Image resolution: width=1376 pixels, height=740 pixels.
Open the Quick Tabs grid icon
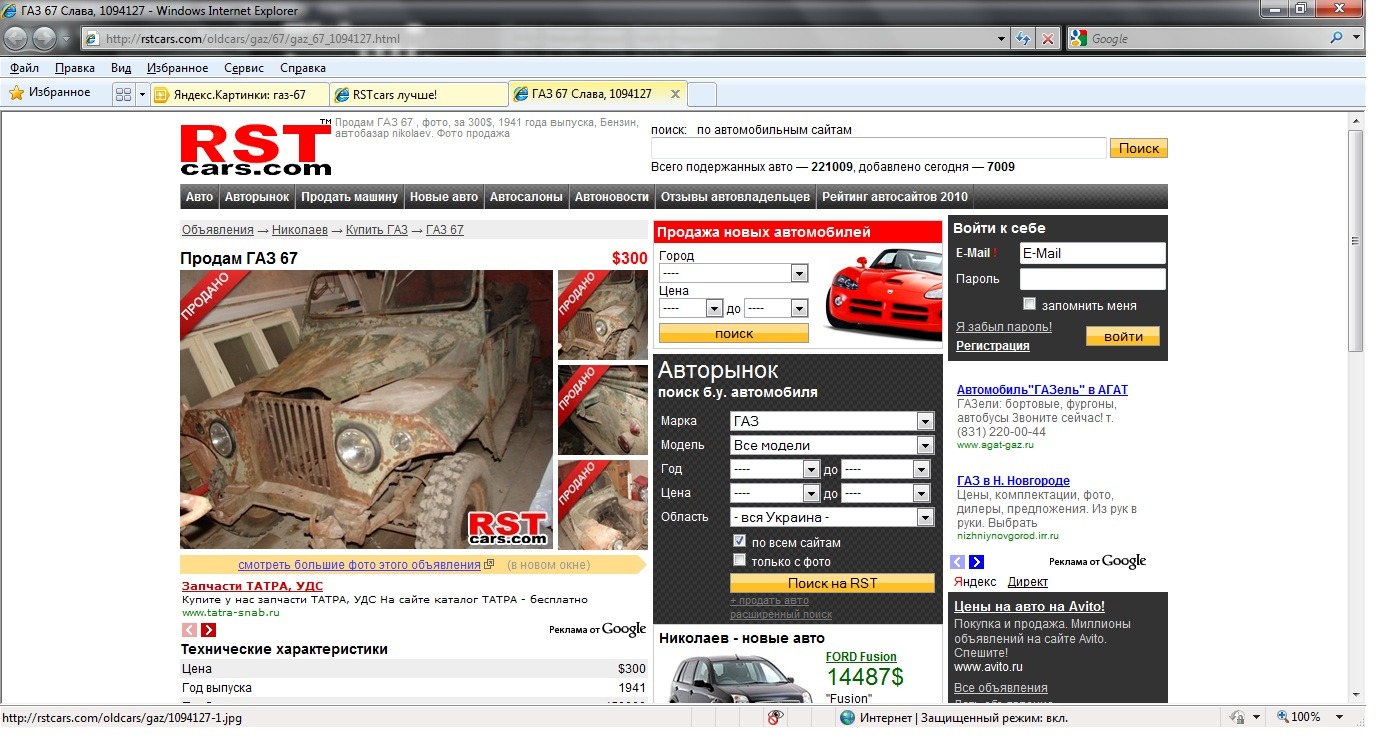tap(124, 94)
